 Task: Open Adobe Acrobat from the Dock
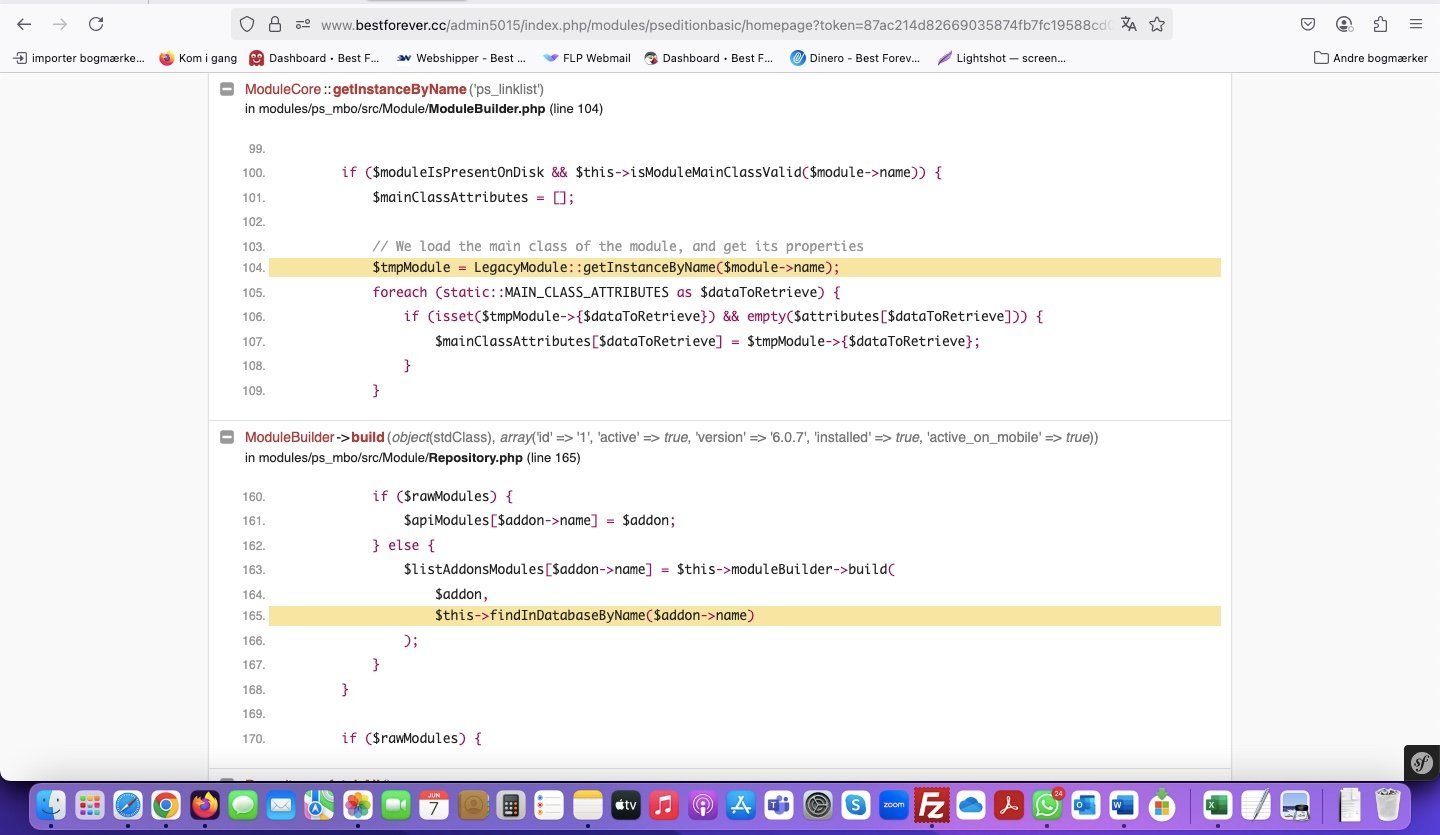pos(1009,805)
